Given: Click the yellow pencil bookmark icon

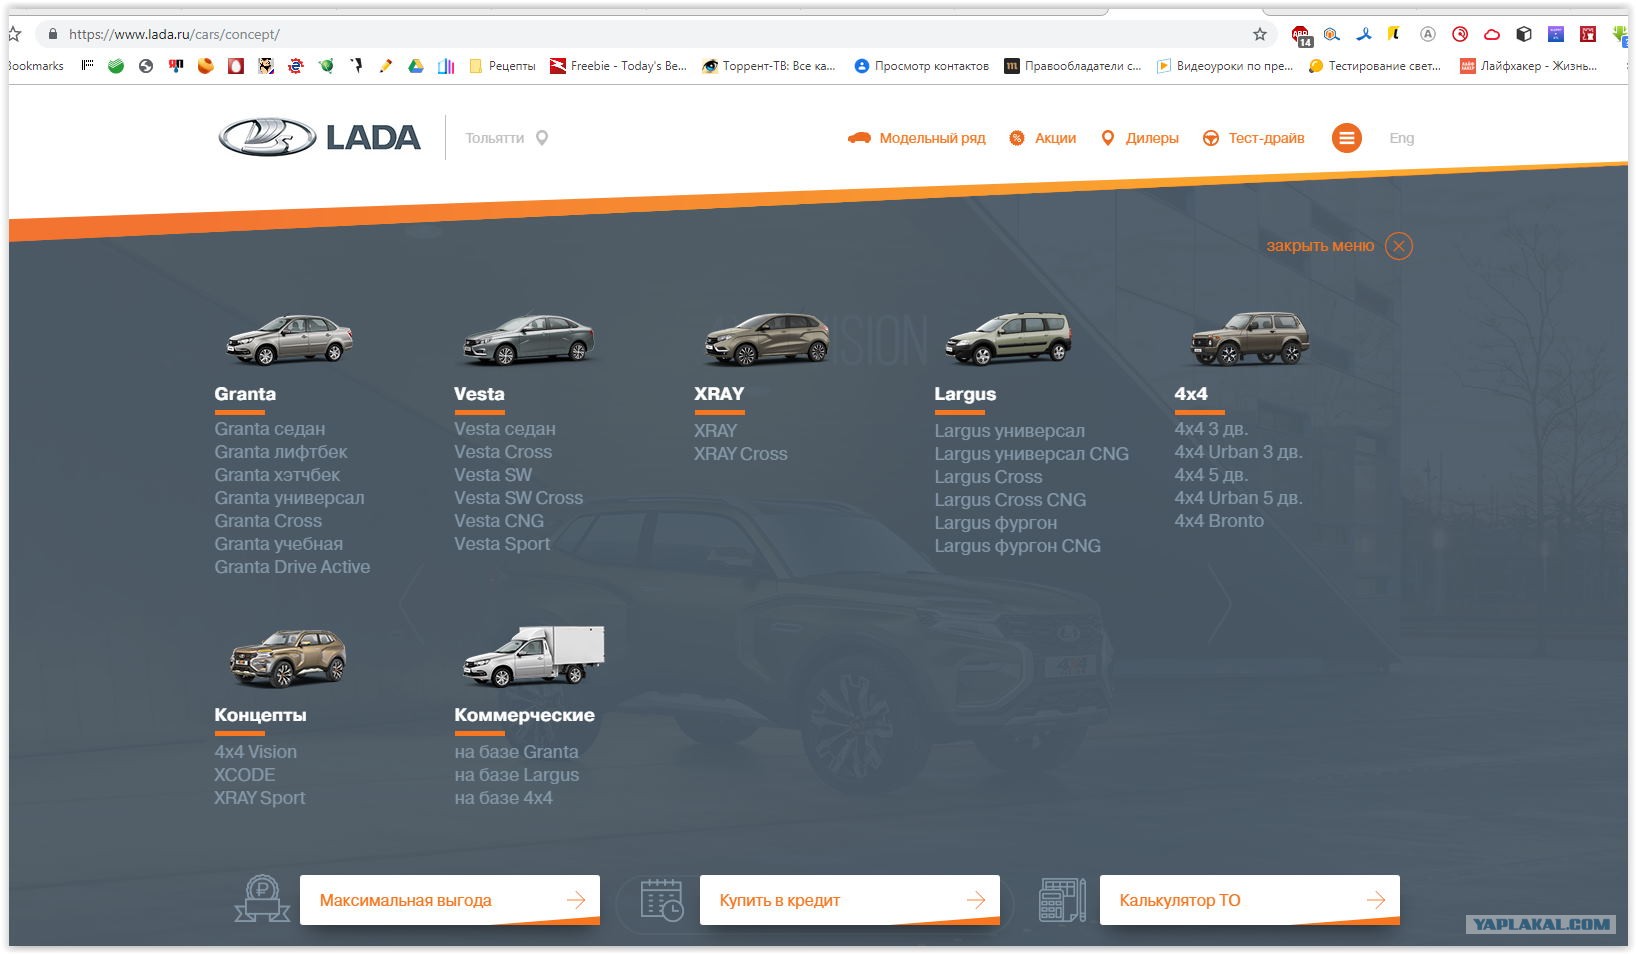Looking at the screenshot, I should pyautogui.click(x=386, y=66).
